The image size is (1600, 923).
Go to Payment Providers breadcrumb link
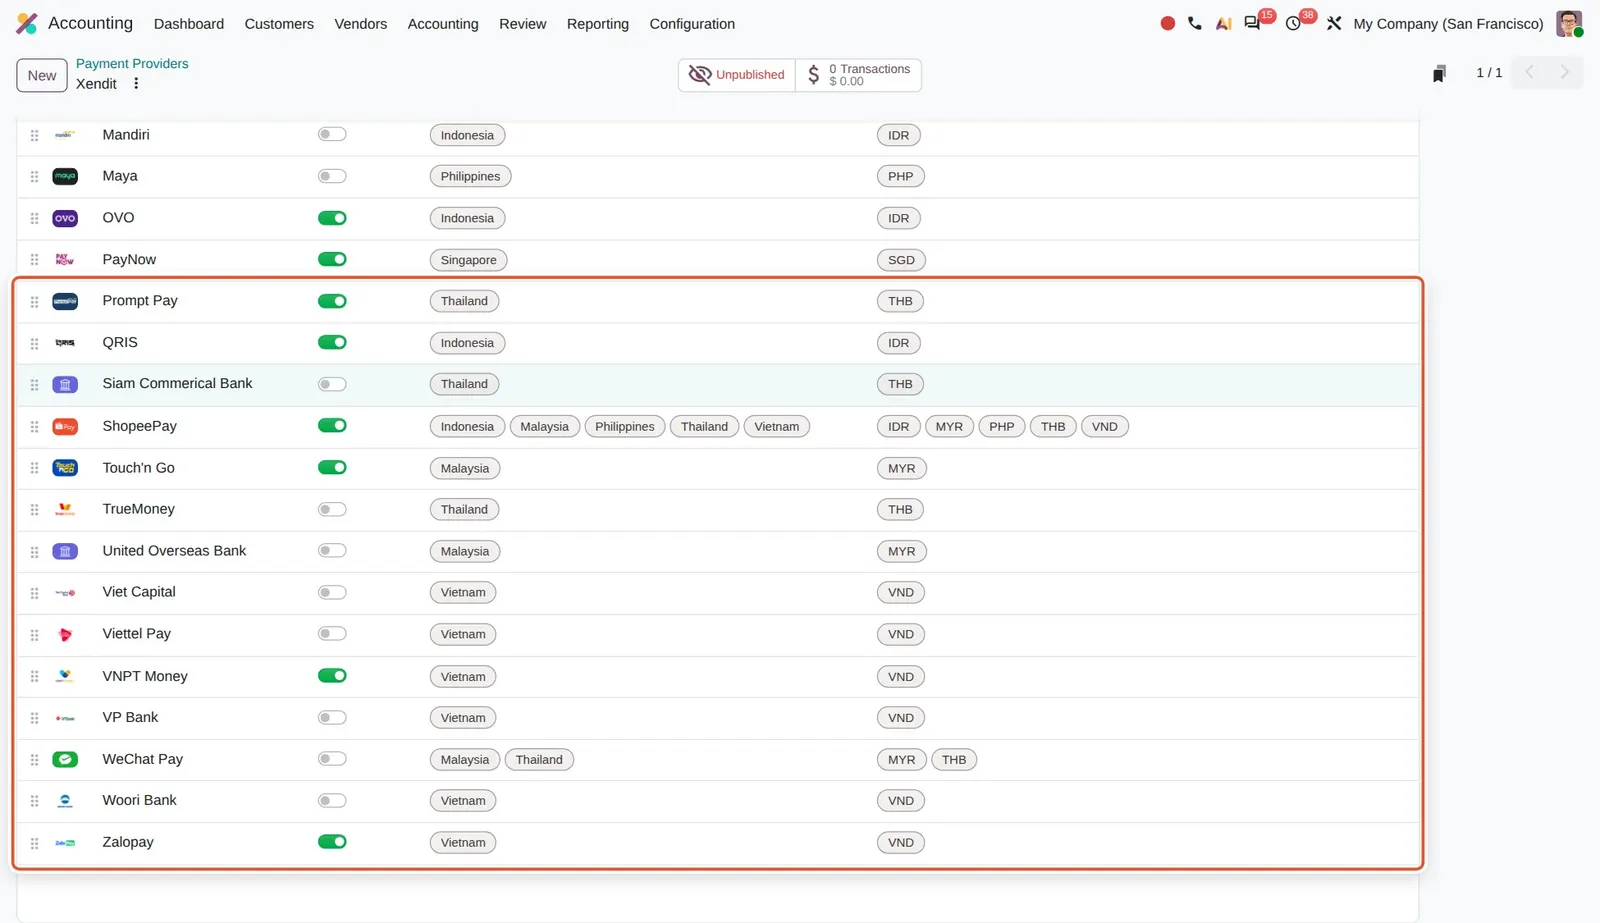point(132,63)
